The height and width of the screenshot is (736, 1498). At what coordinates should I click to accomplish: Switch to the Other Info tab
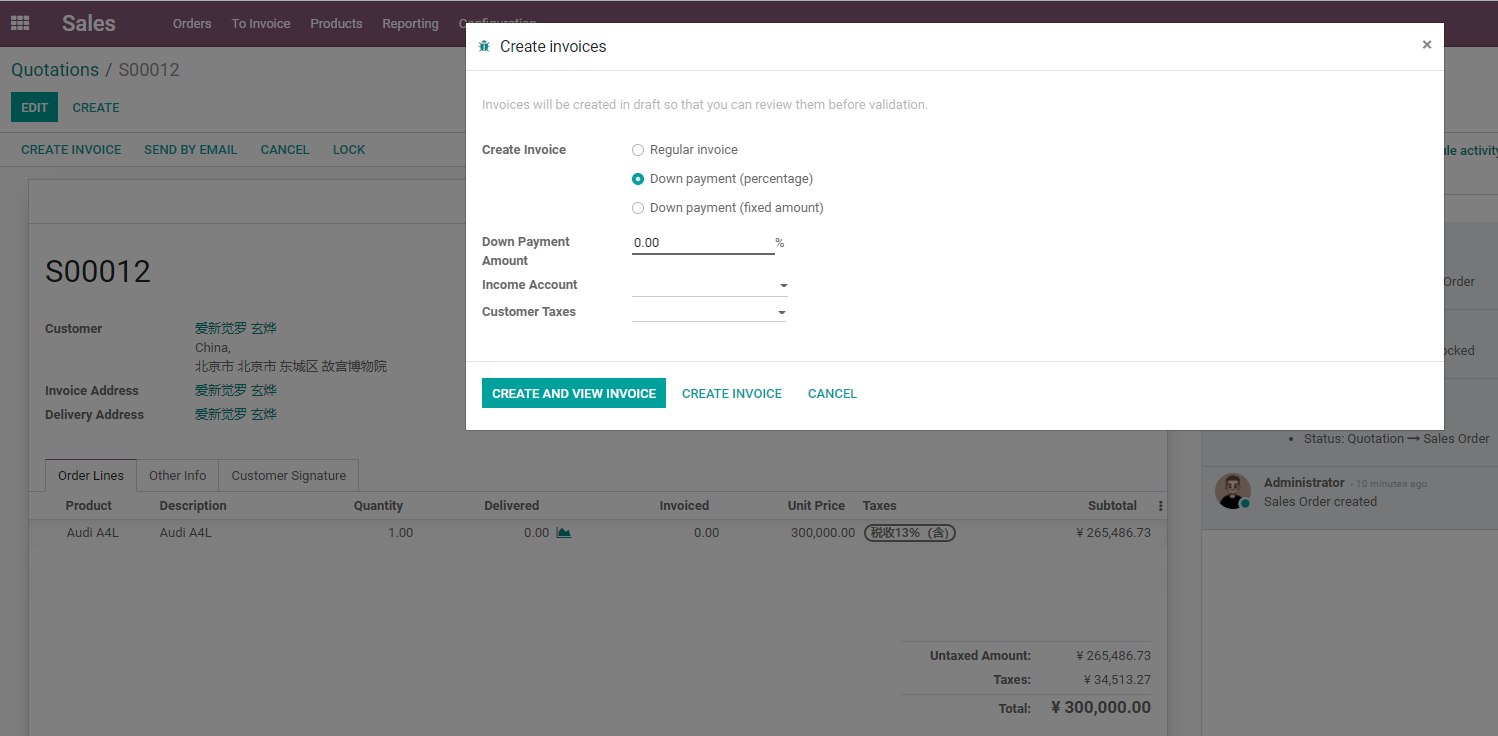tap(178, 476)
